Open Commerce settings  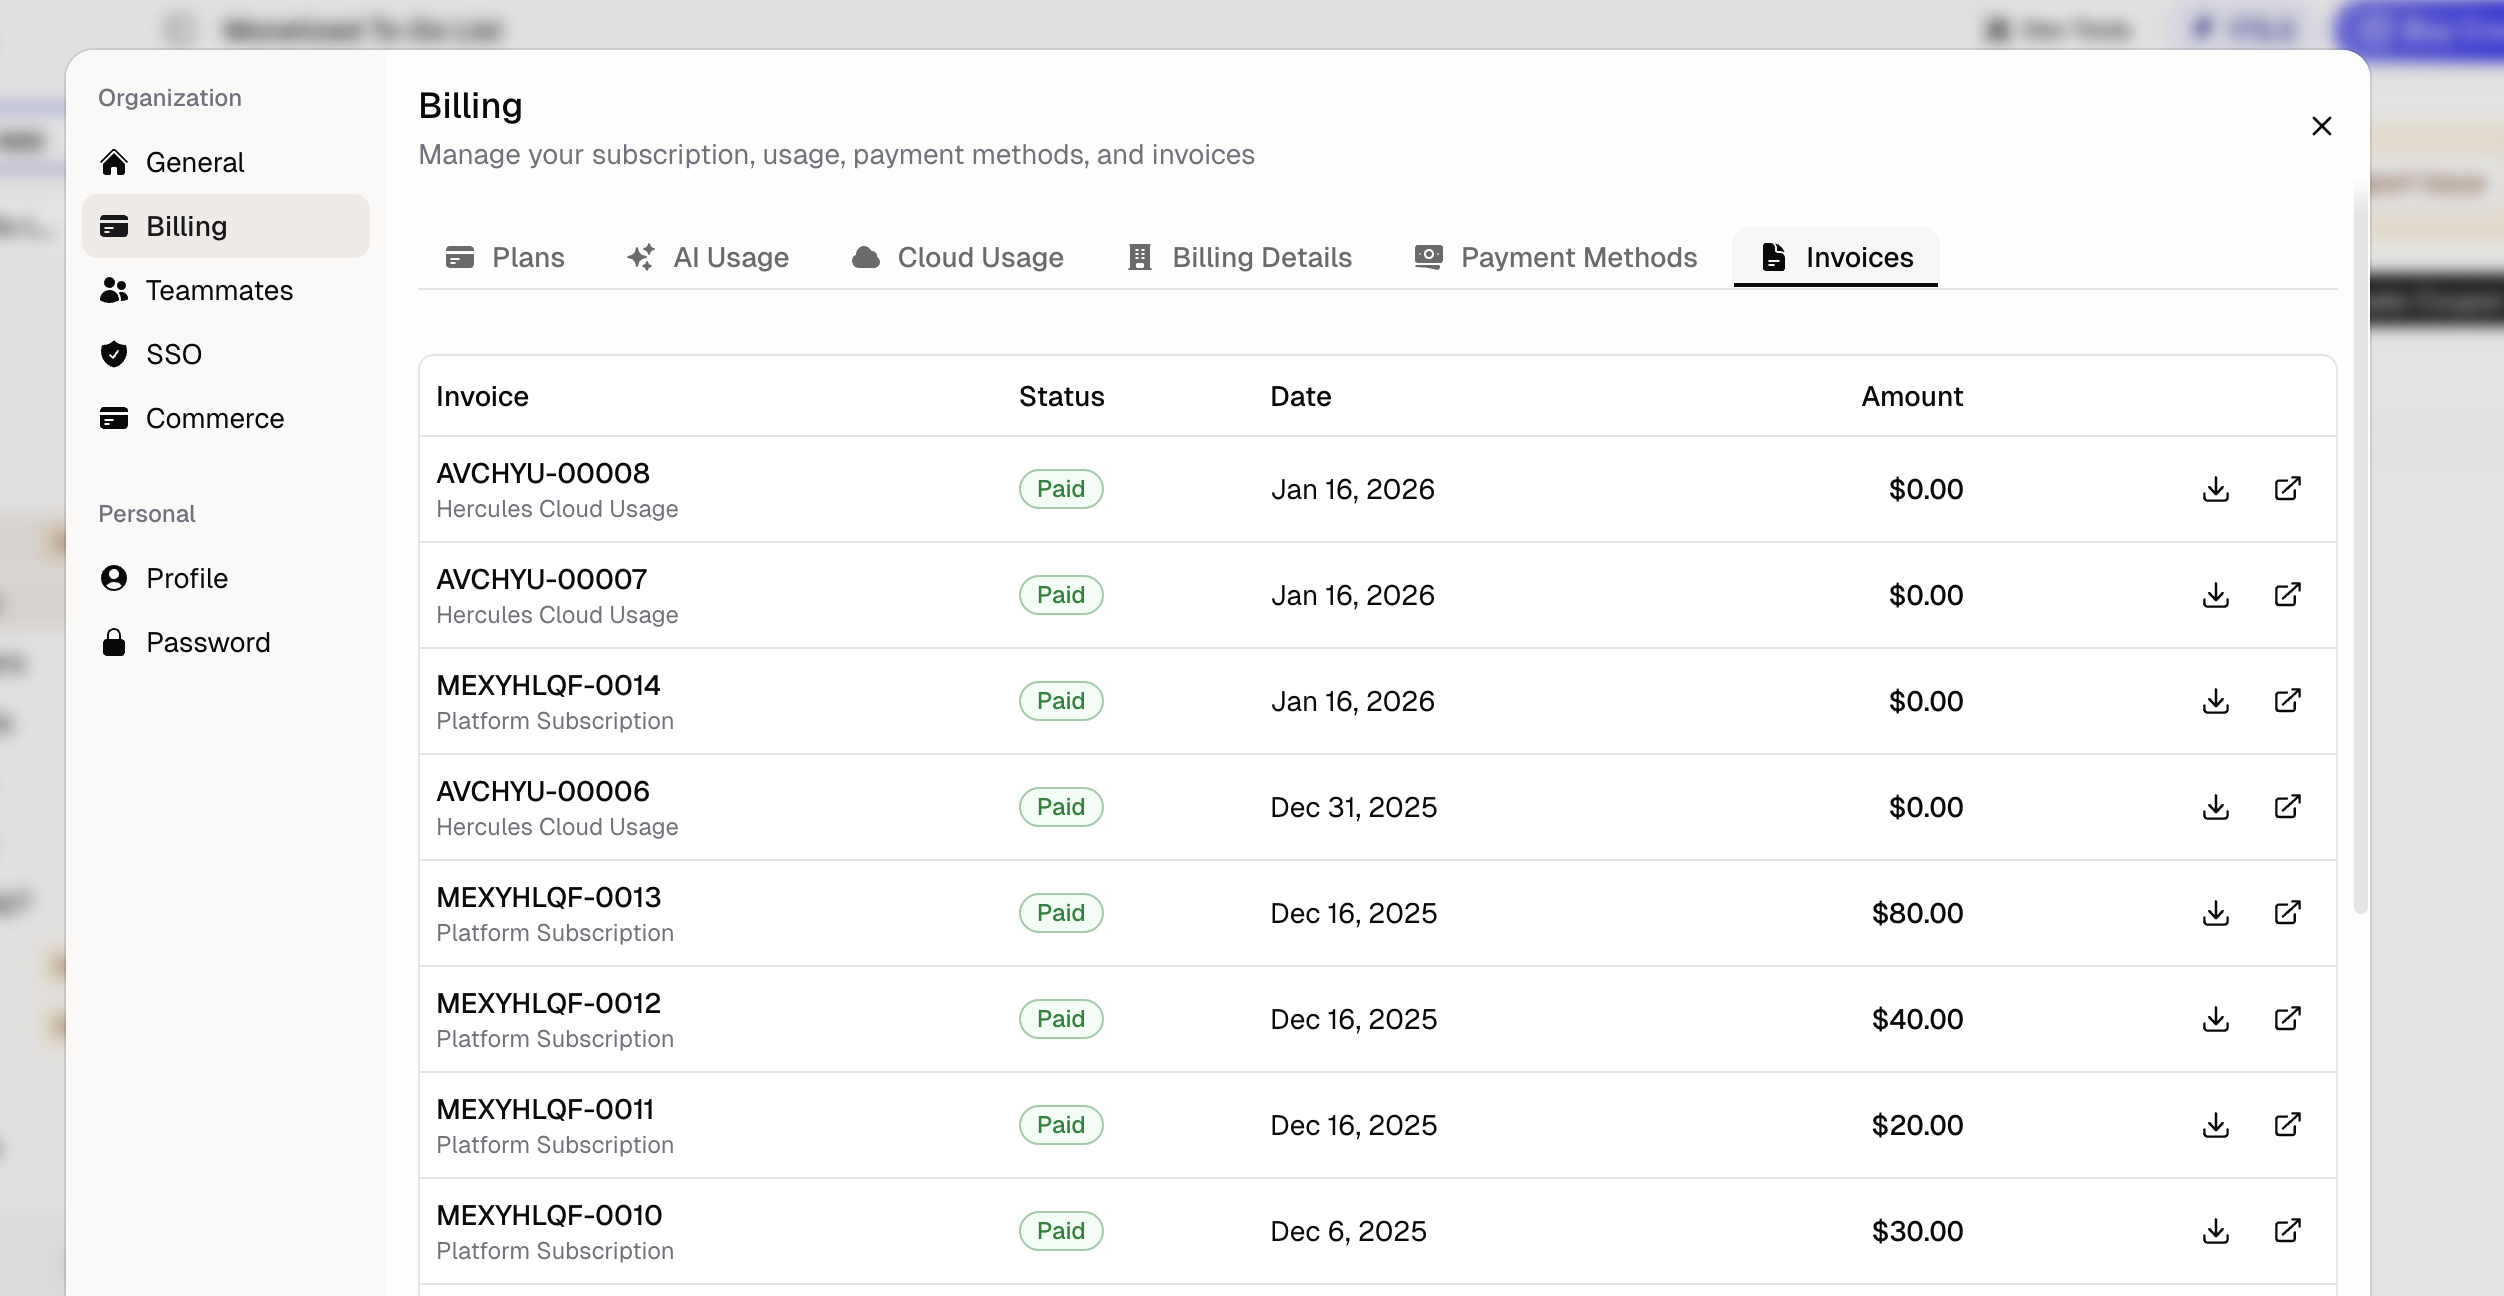(x=226, y=418)
